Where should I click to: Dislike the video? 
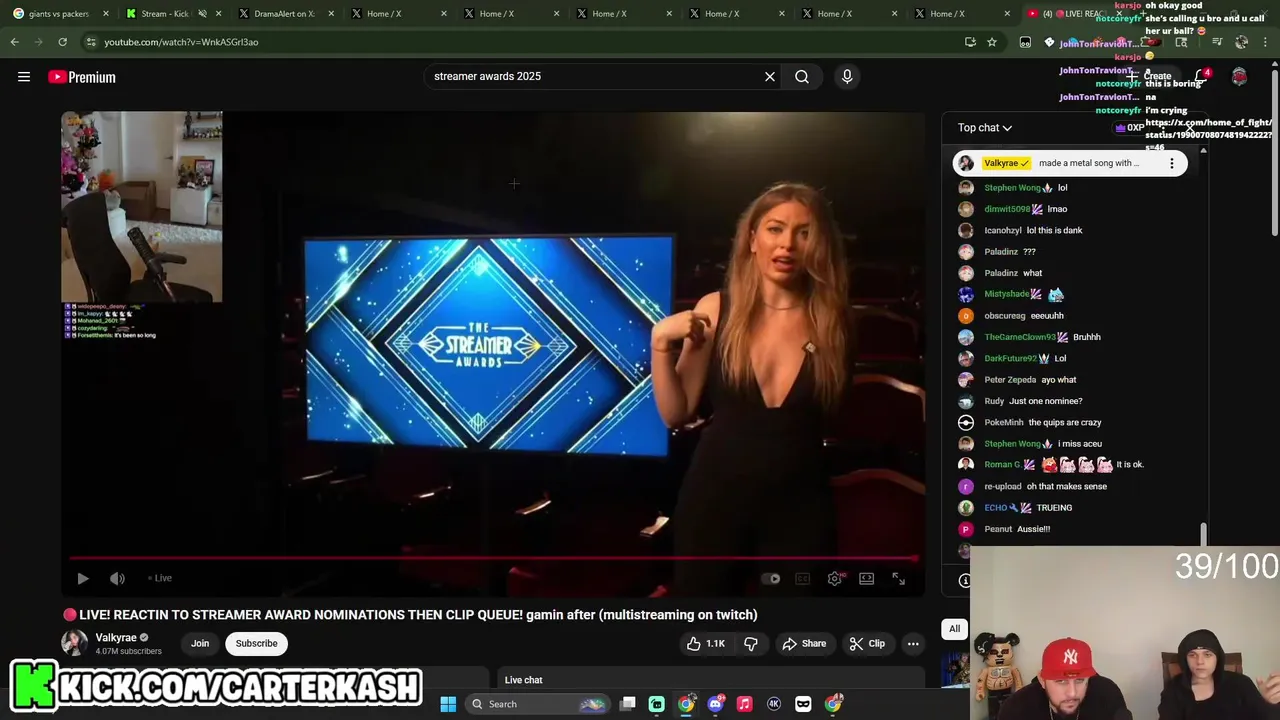(x=751, y=644)
